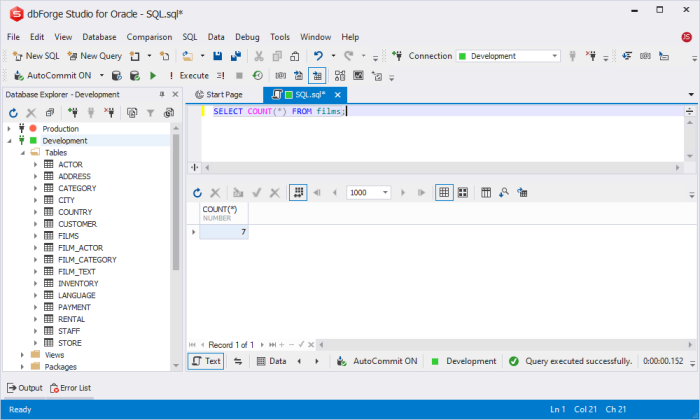The image size is (700, 420).
Task: Click the New Query button
Action: [95, 56]
